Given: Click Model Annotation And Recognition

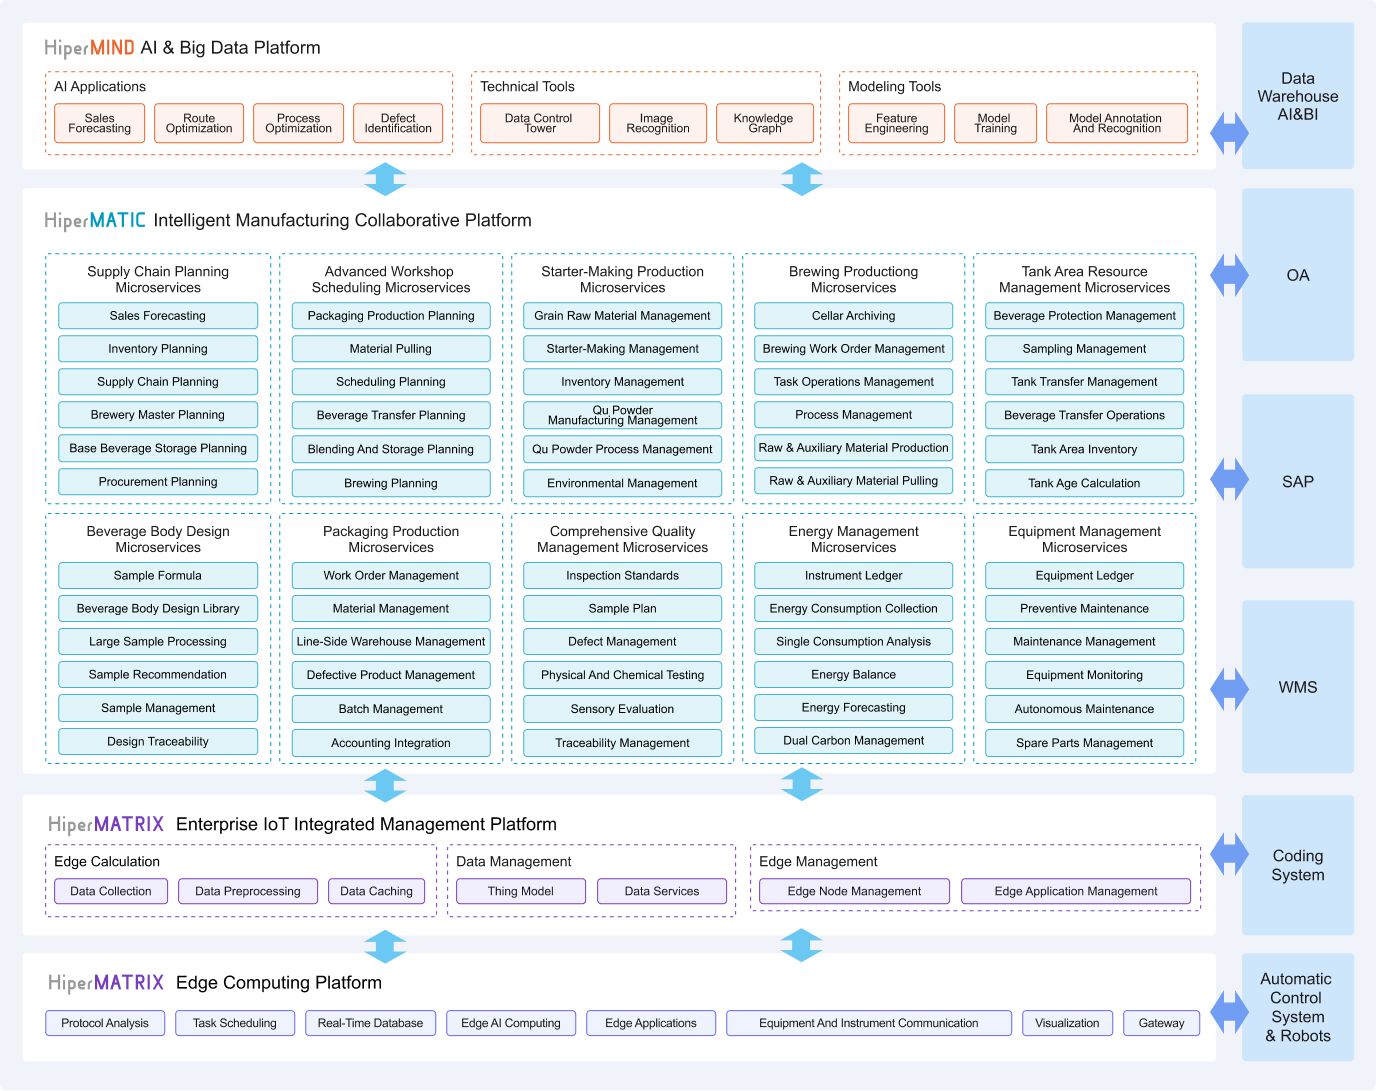Looking at the screenshot, I should click(1117, 123).
